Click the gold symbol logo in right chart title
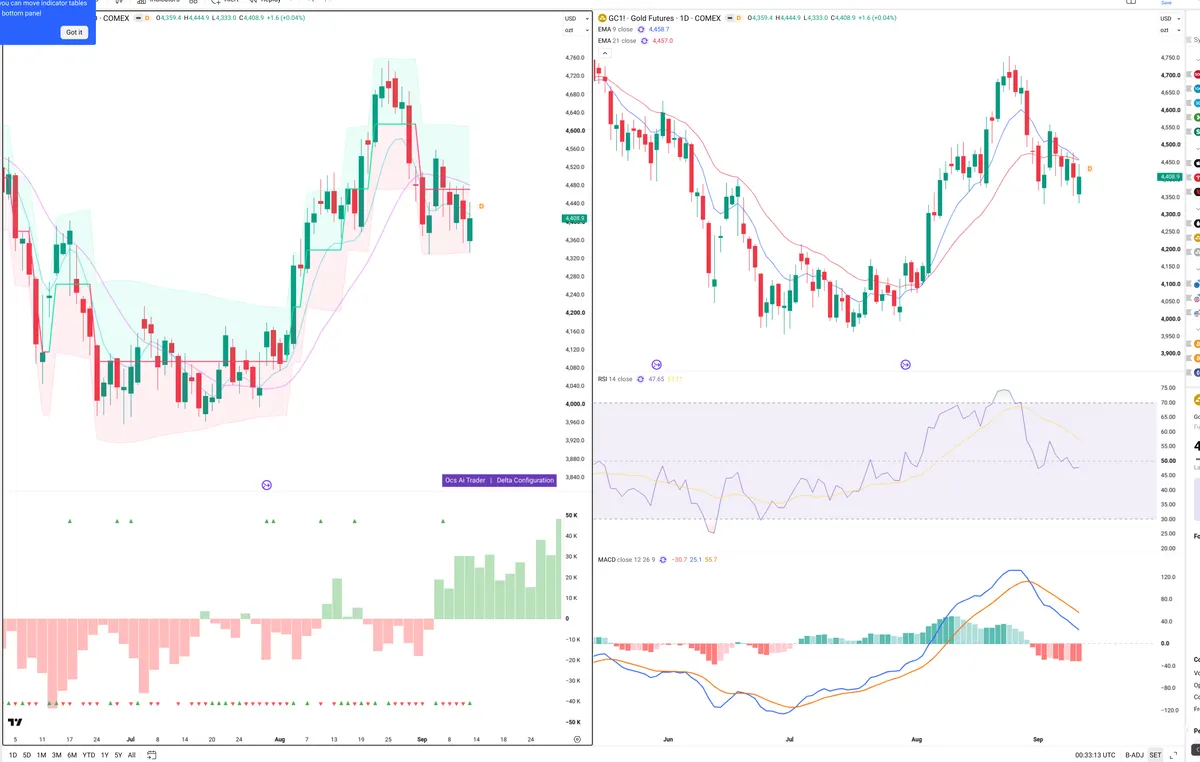 point(601,18)
